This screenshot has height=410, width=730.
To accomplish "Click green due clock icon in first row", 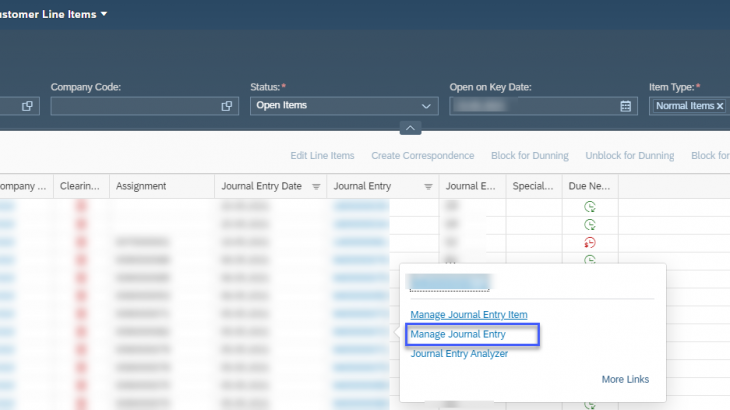I will 590,206.
